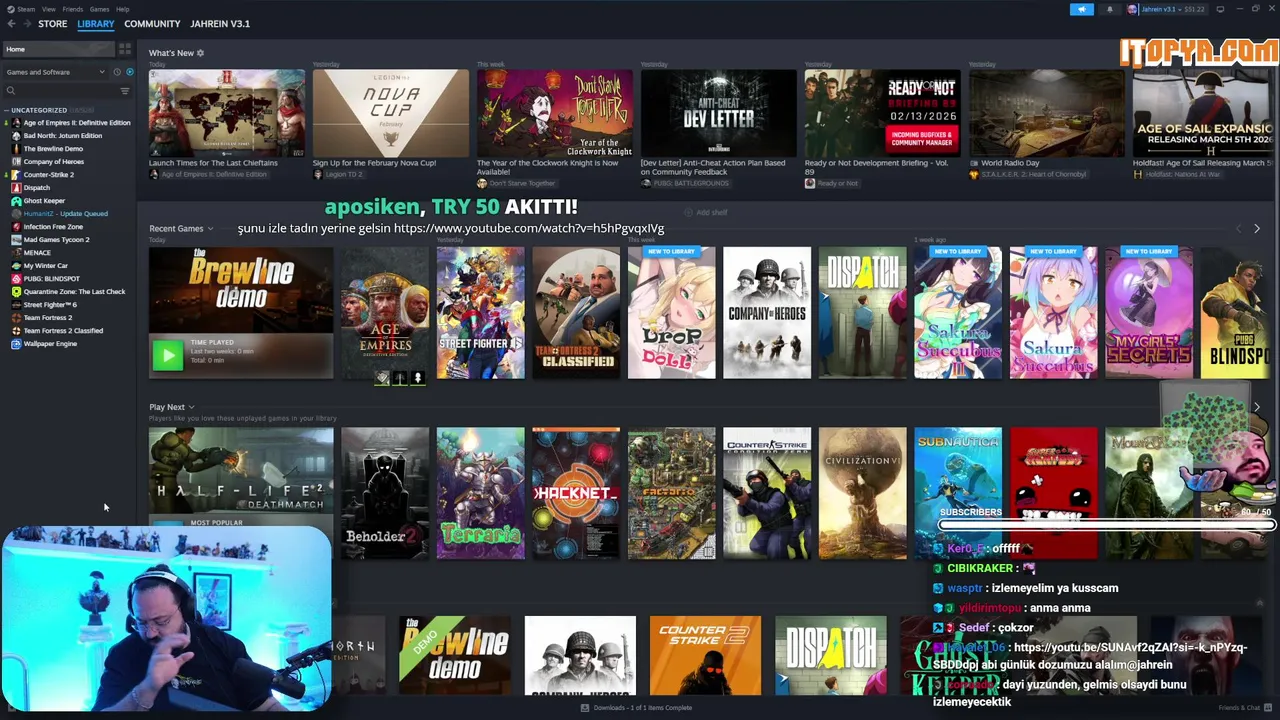Open the Games menu
The width and height of the screenshot is (1280, 720).
click(x=99, y=9)
